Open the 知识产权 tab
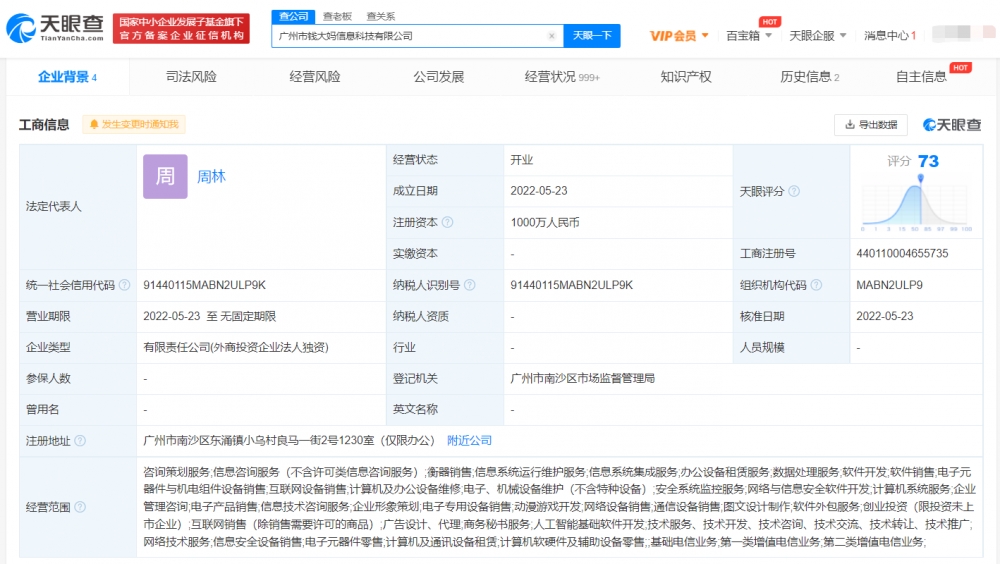1000x564 pixels. [686, 77]
